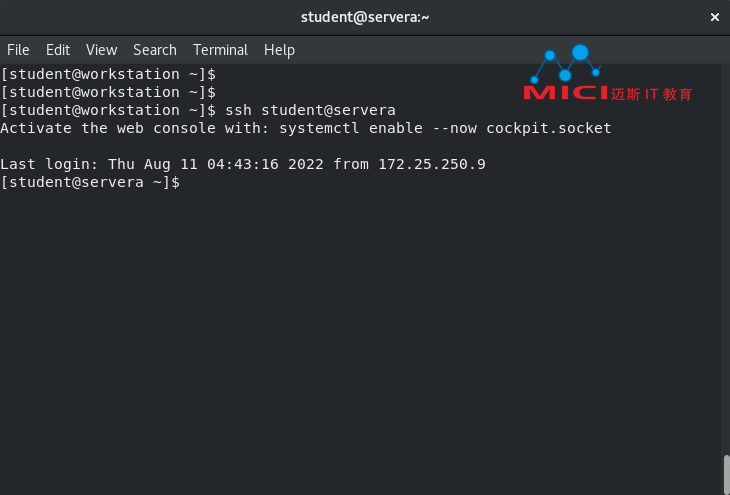Viewport: 730px width, 495px height.
Task: Click the ssh student@servera command text
Action: 310,110
